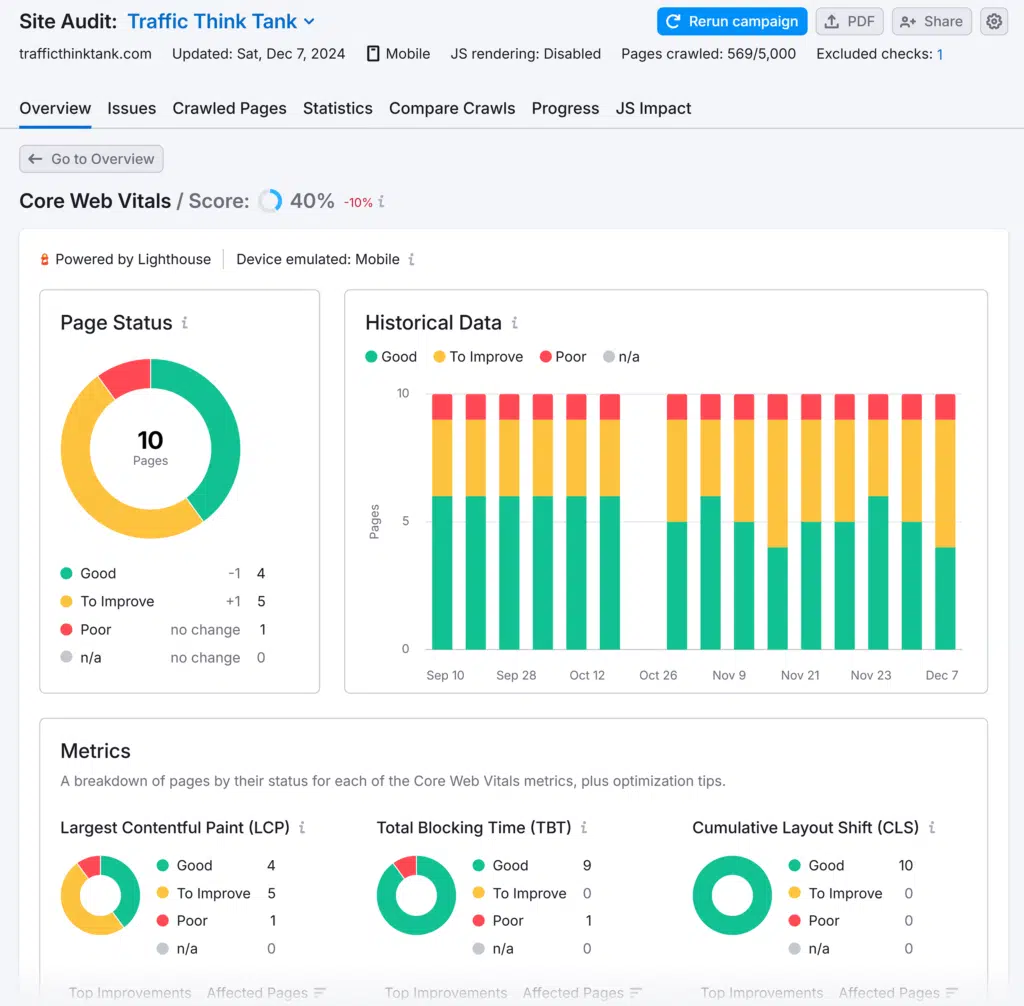
Task: Toggle the To Improve series in chart legend
Action: click(x=477, y=357)
